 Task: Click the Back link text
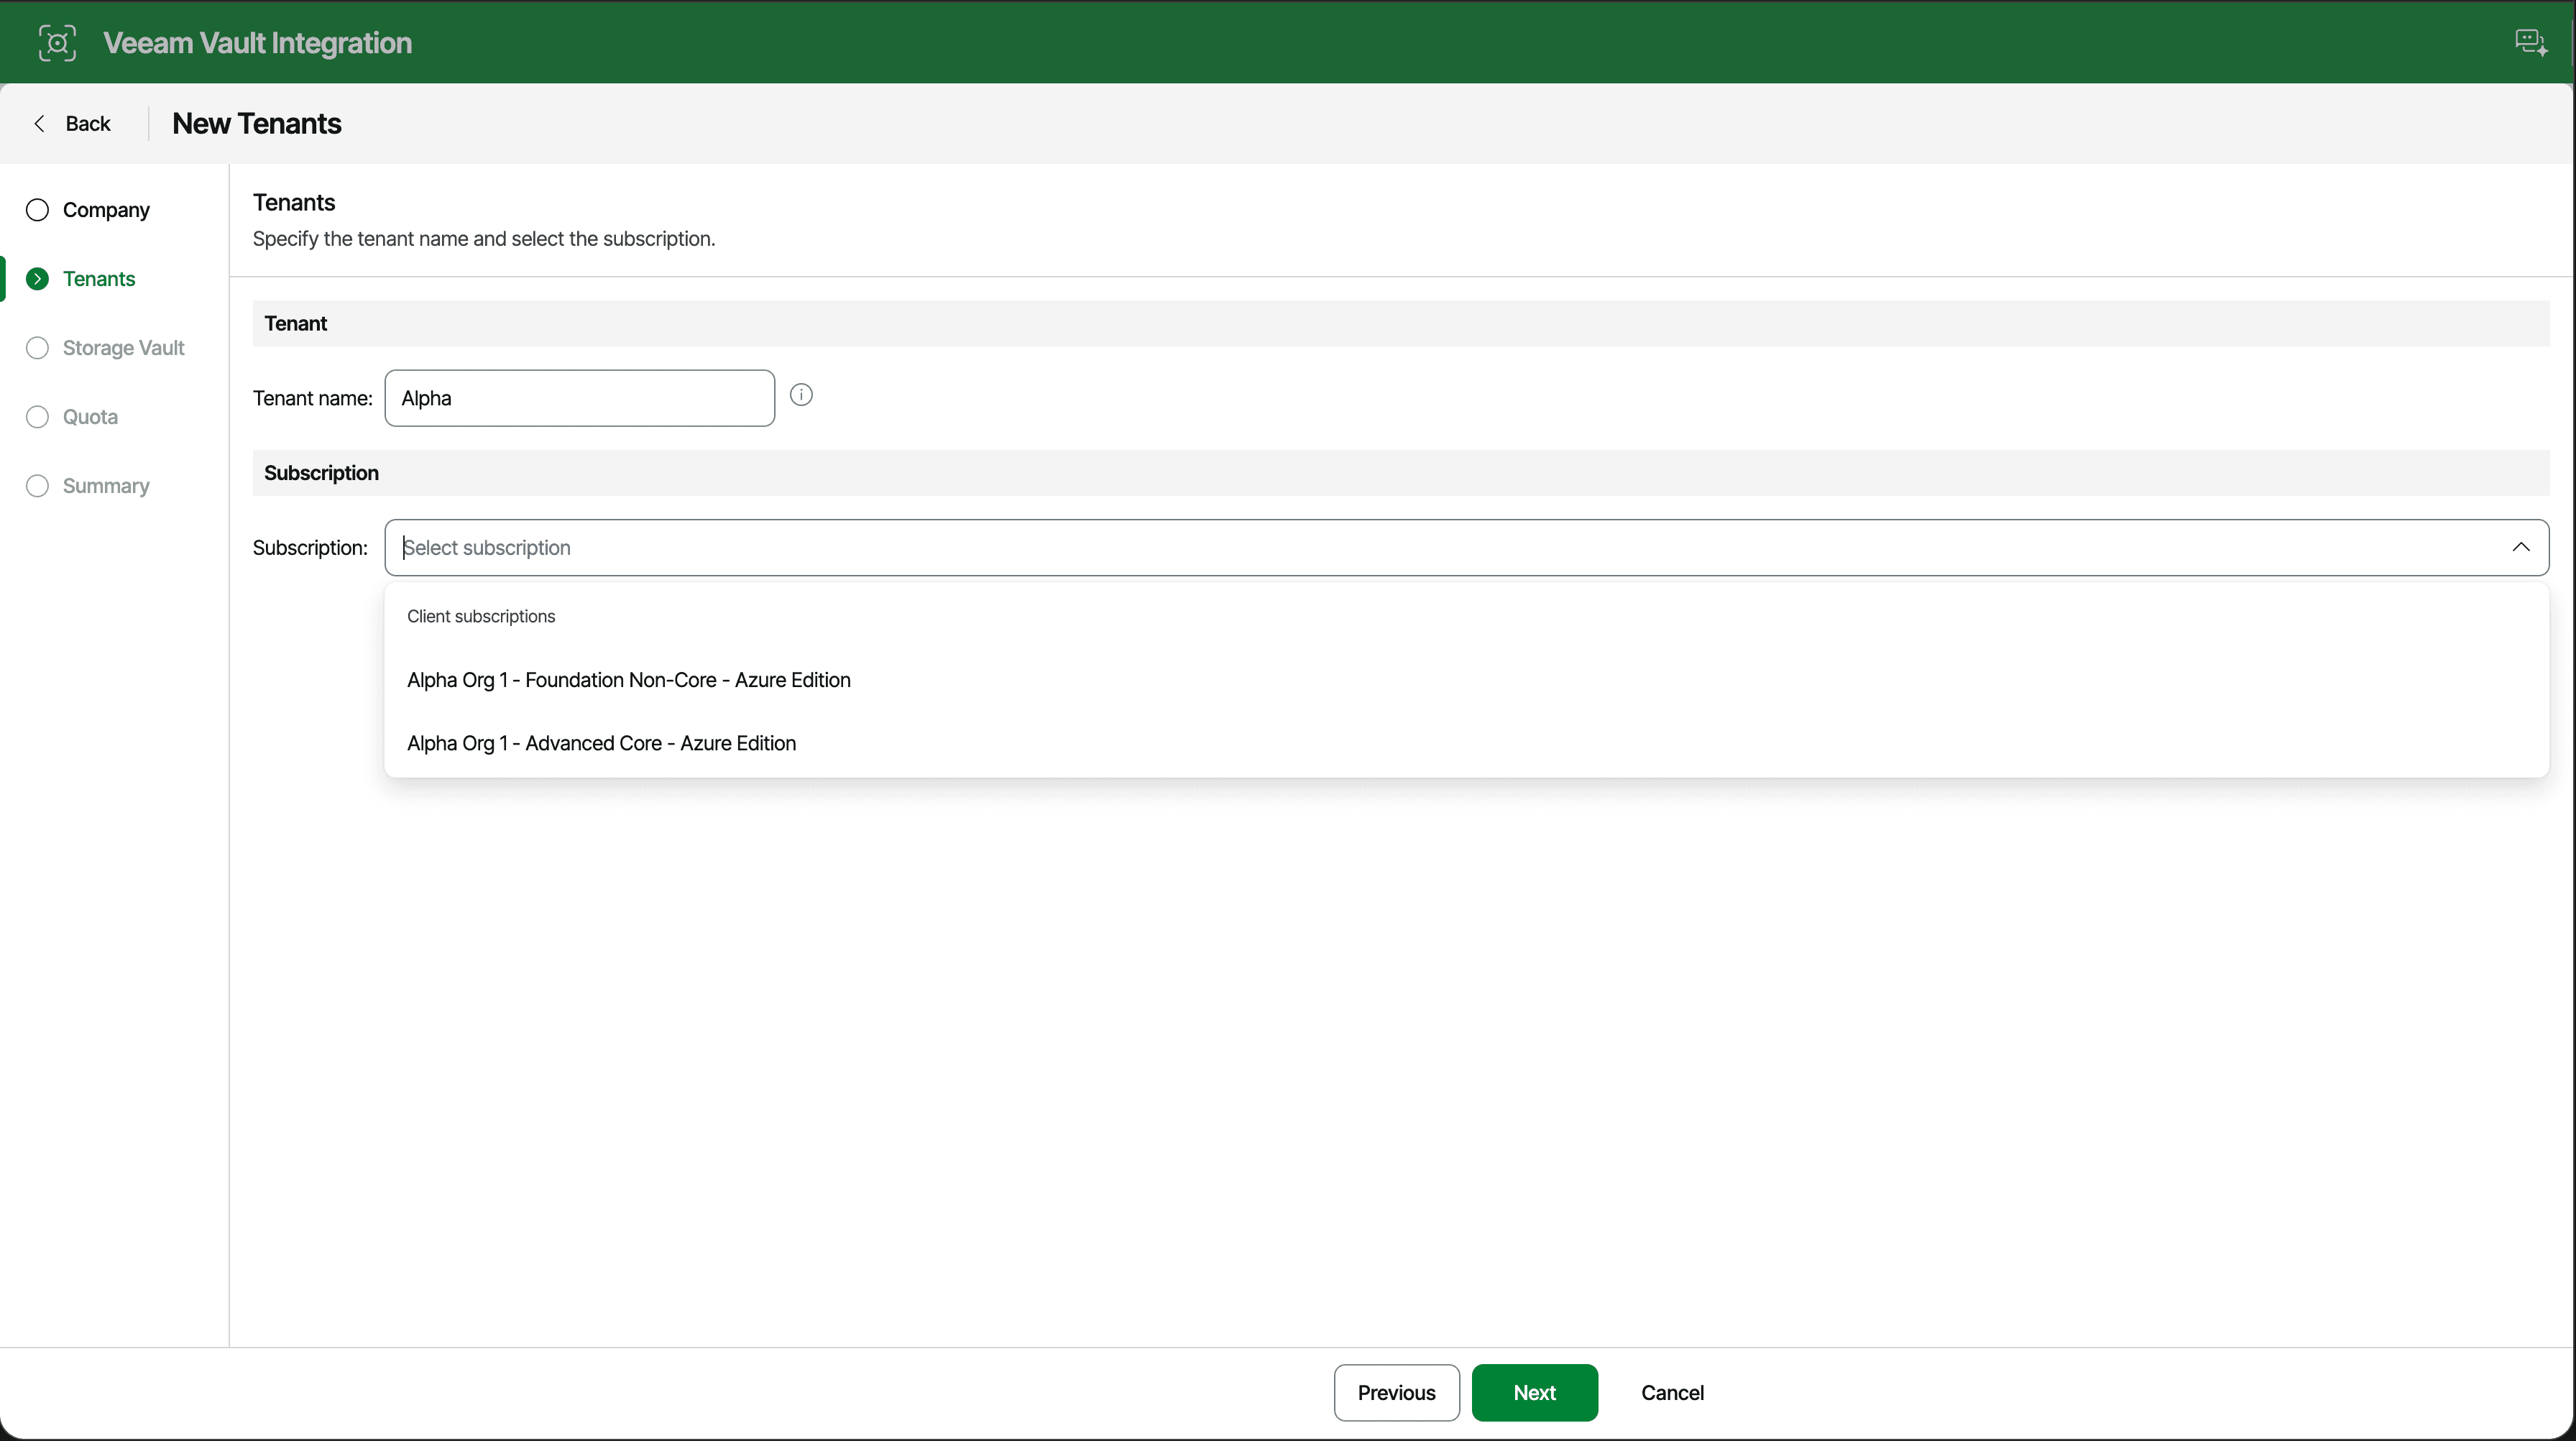pos(88,123)
